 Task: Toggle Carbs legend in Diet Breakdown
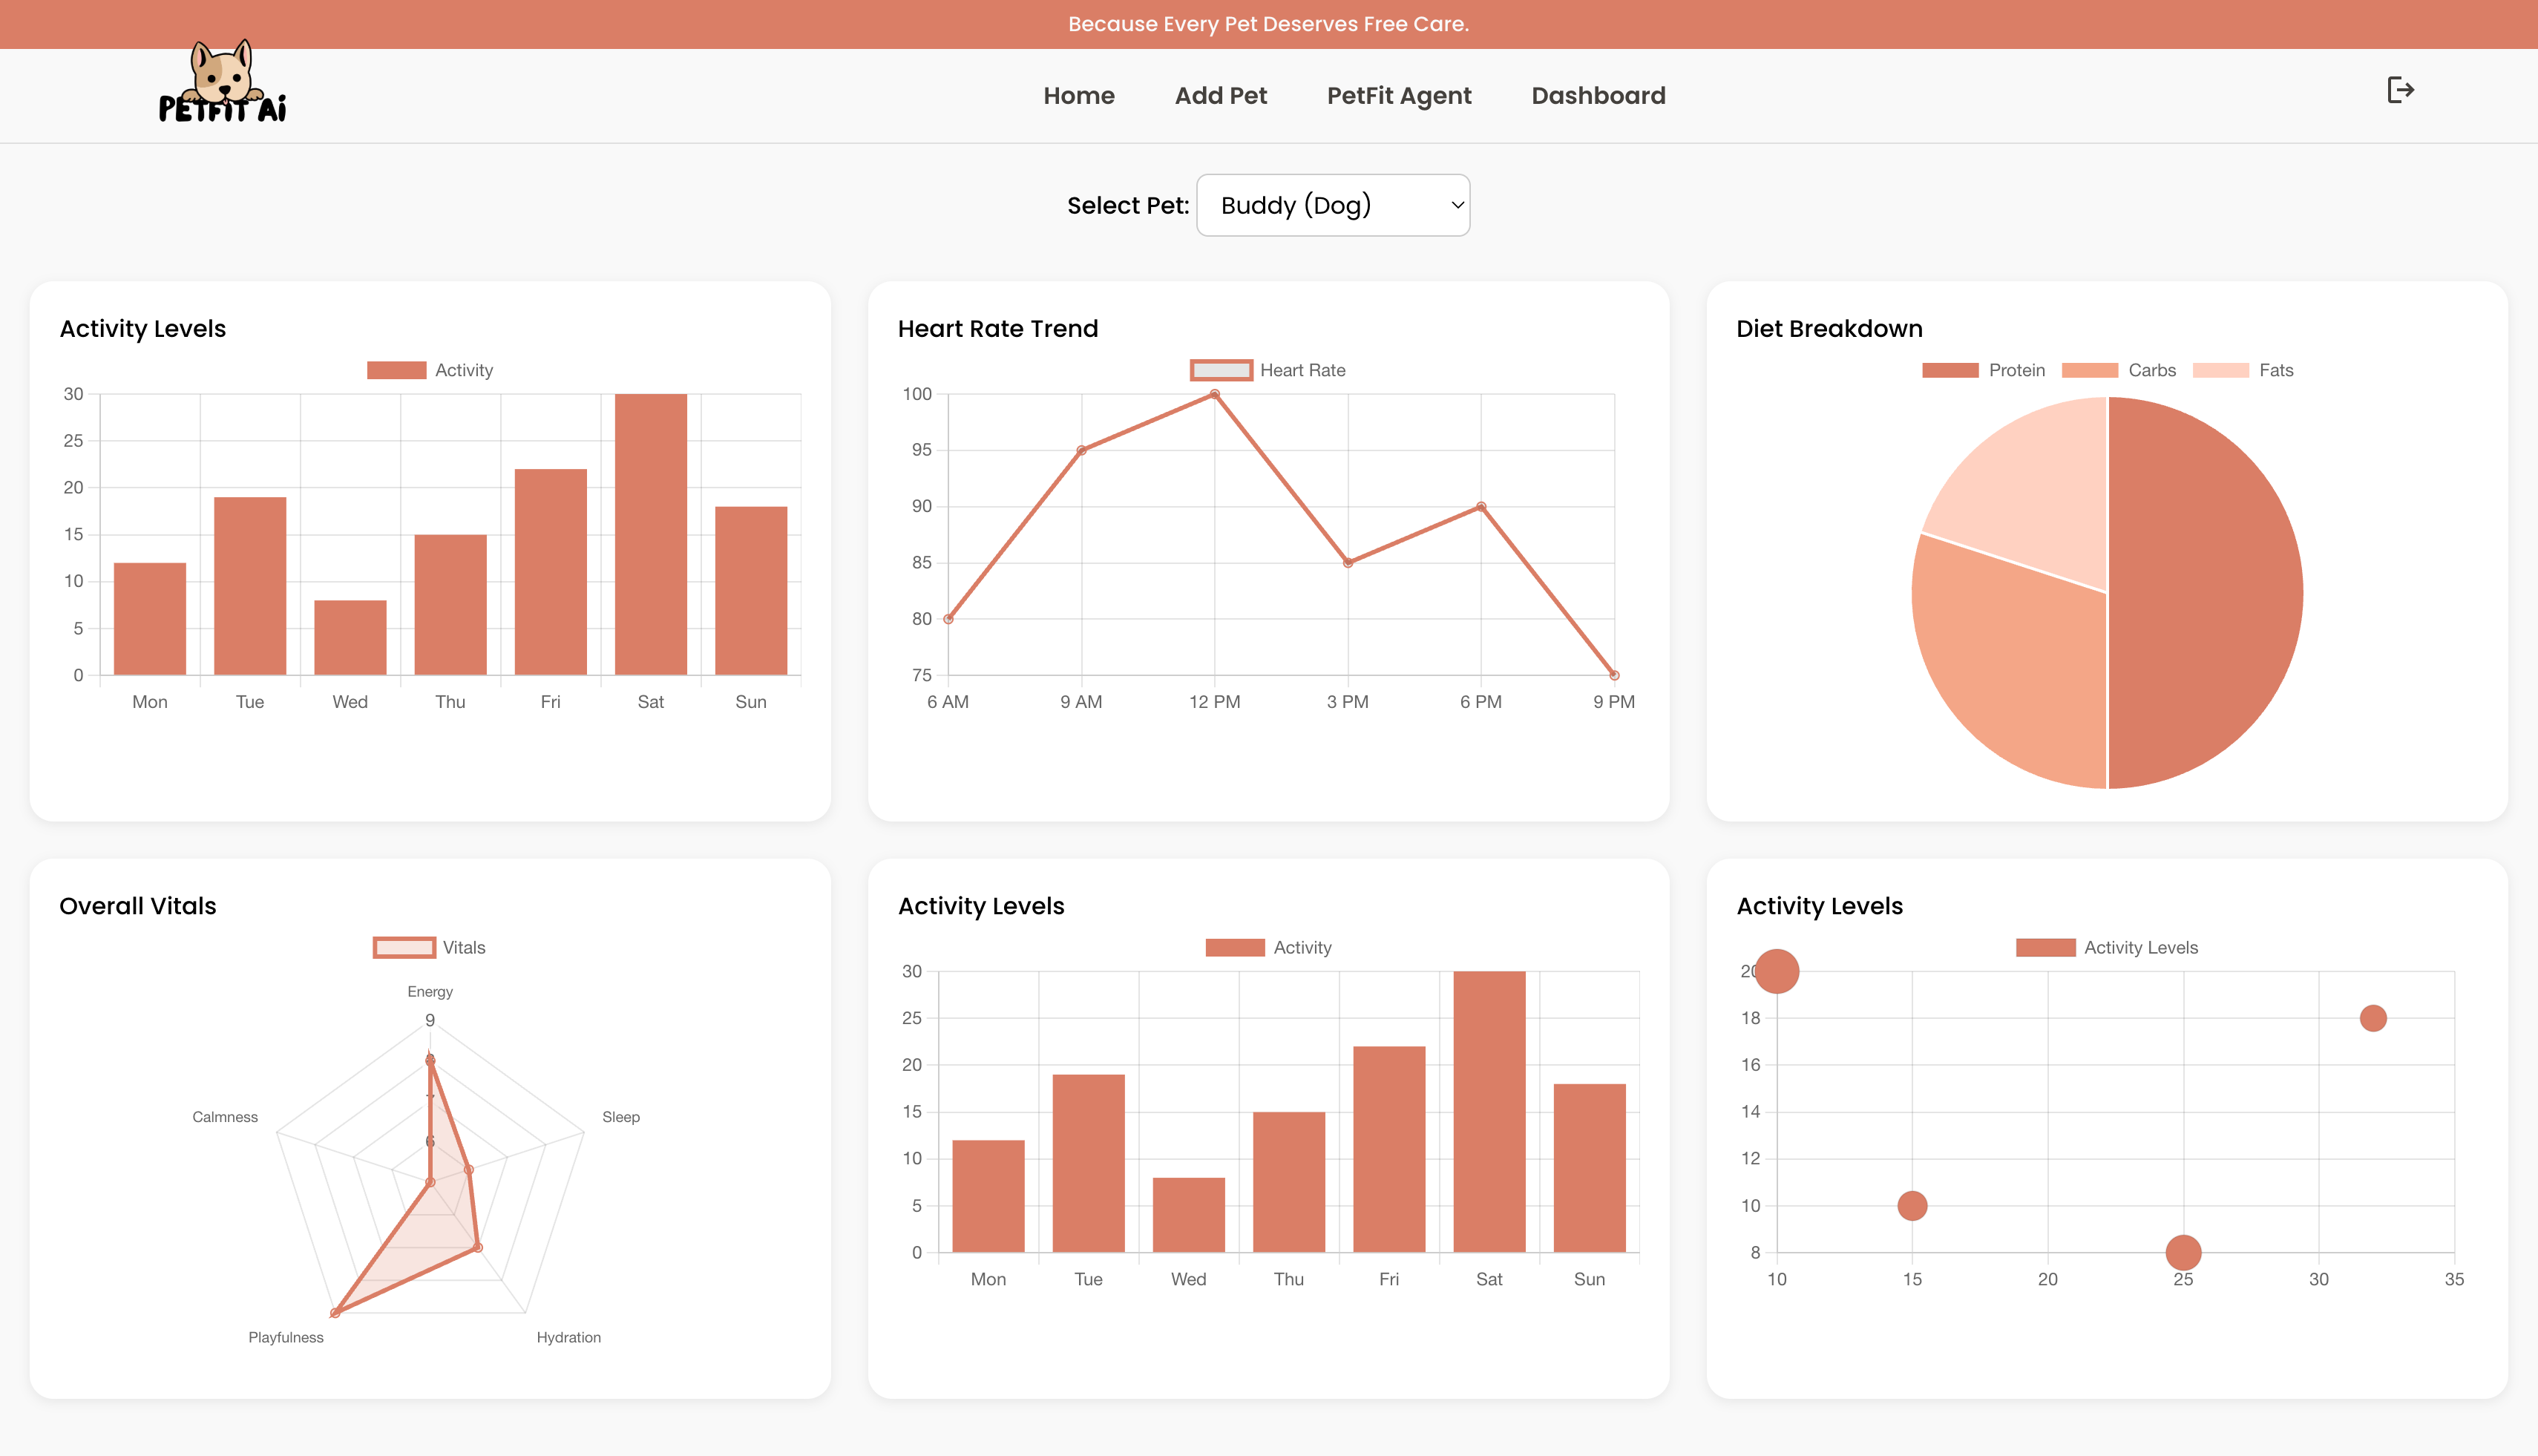[x=2089, y=370]
